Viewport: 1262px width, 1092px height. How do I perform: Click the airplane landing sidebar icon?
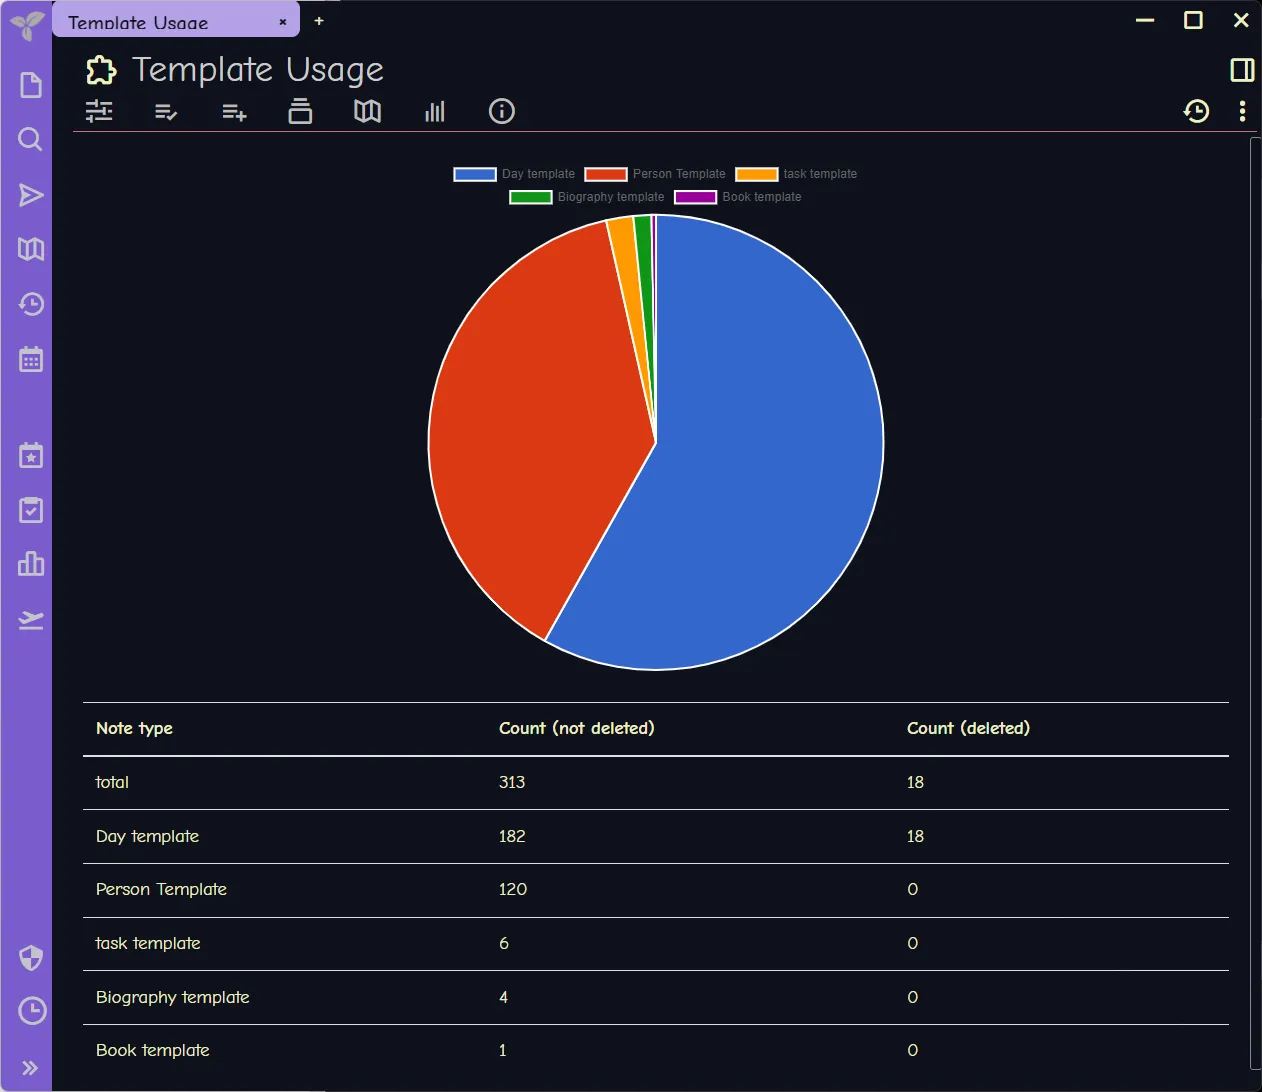click(31, 620)
